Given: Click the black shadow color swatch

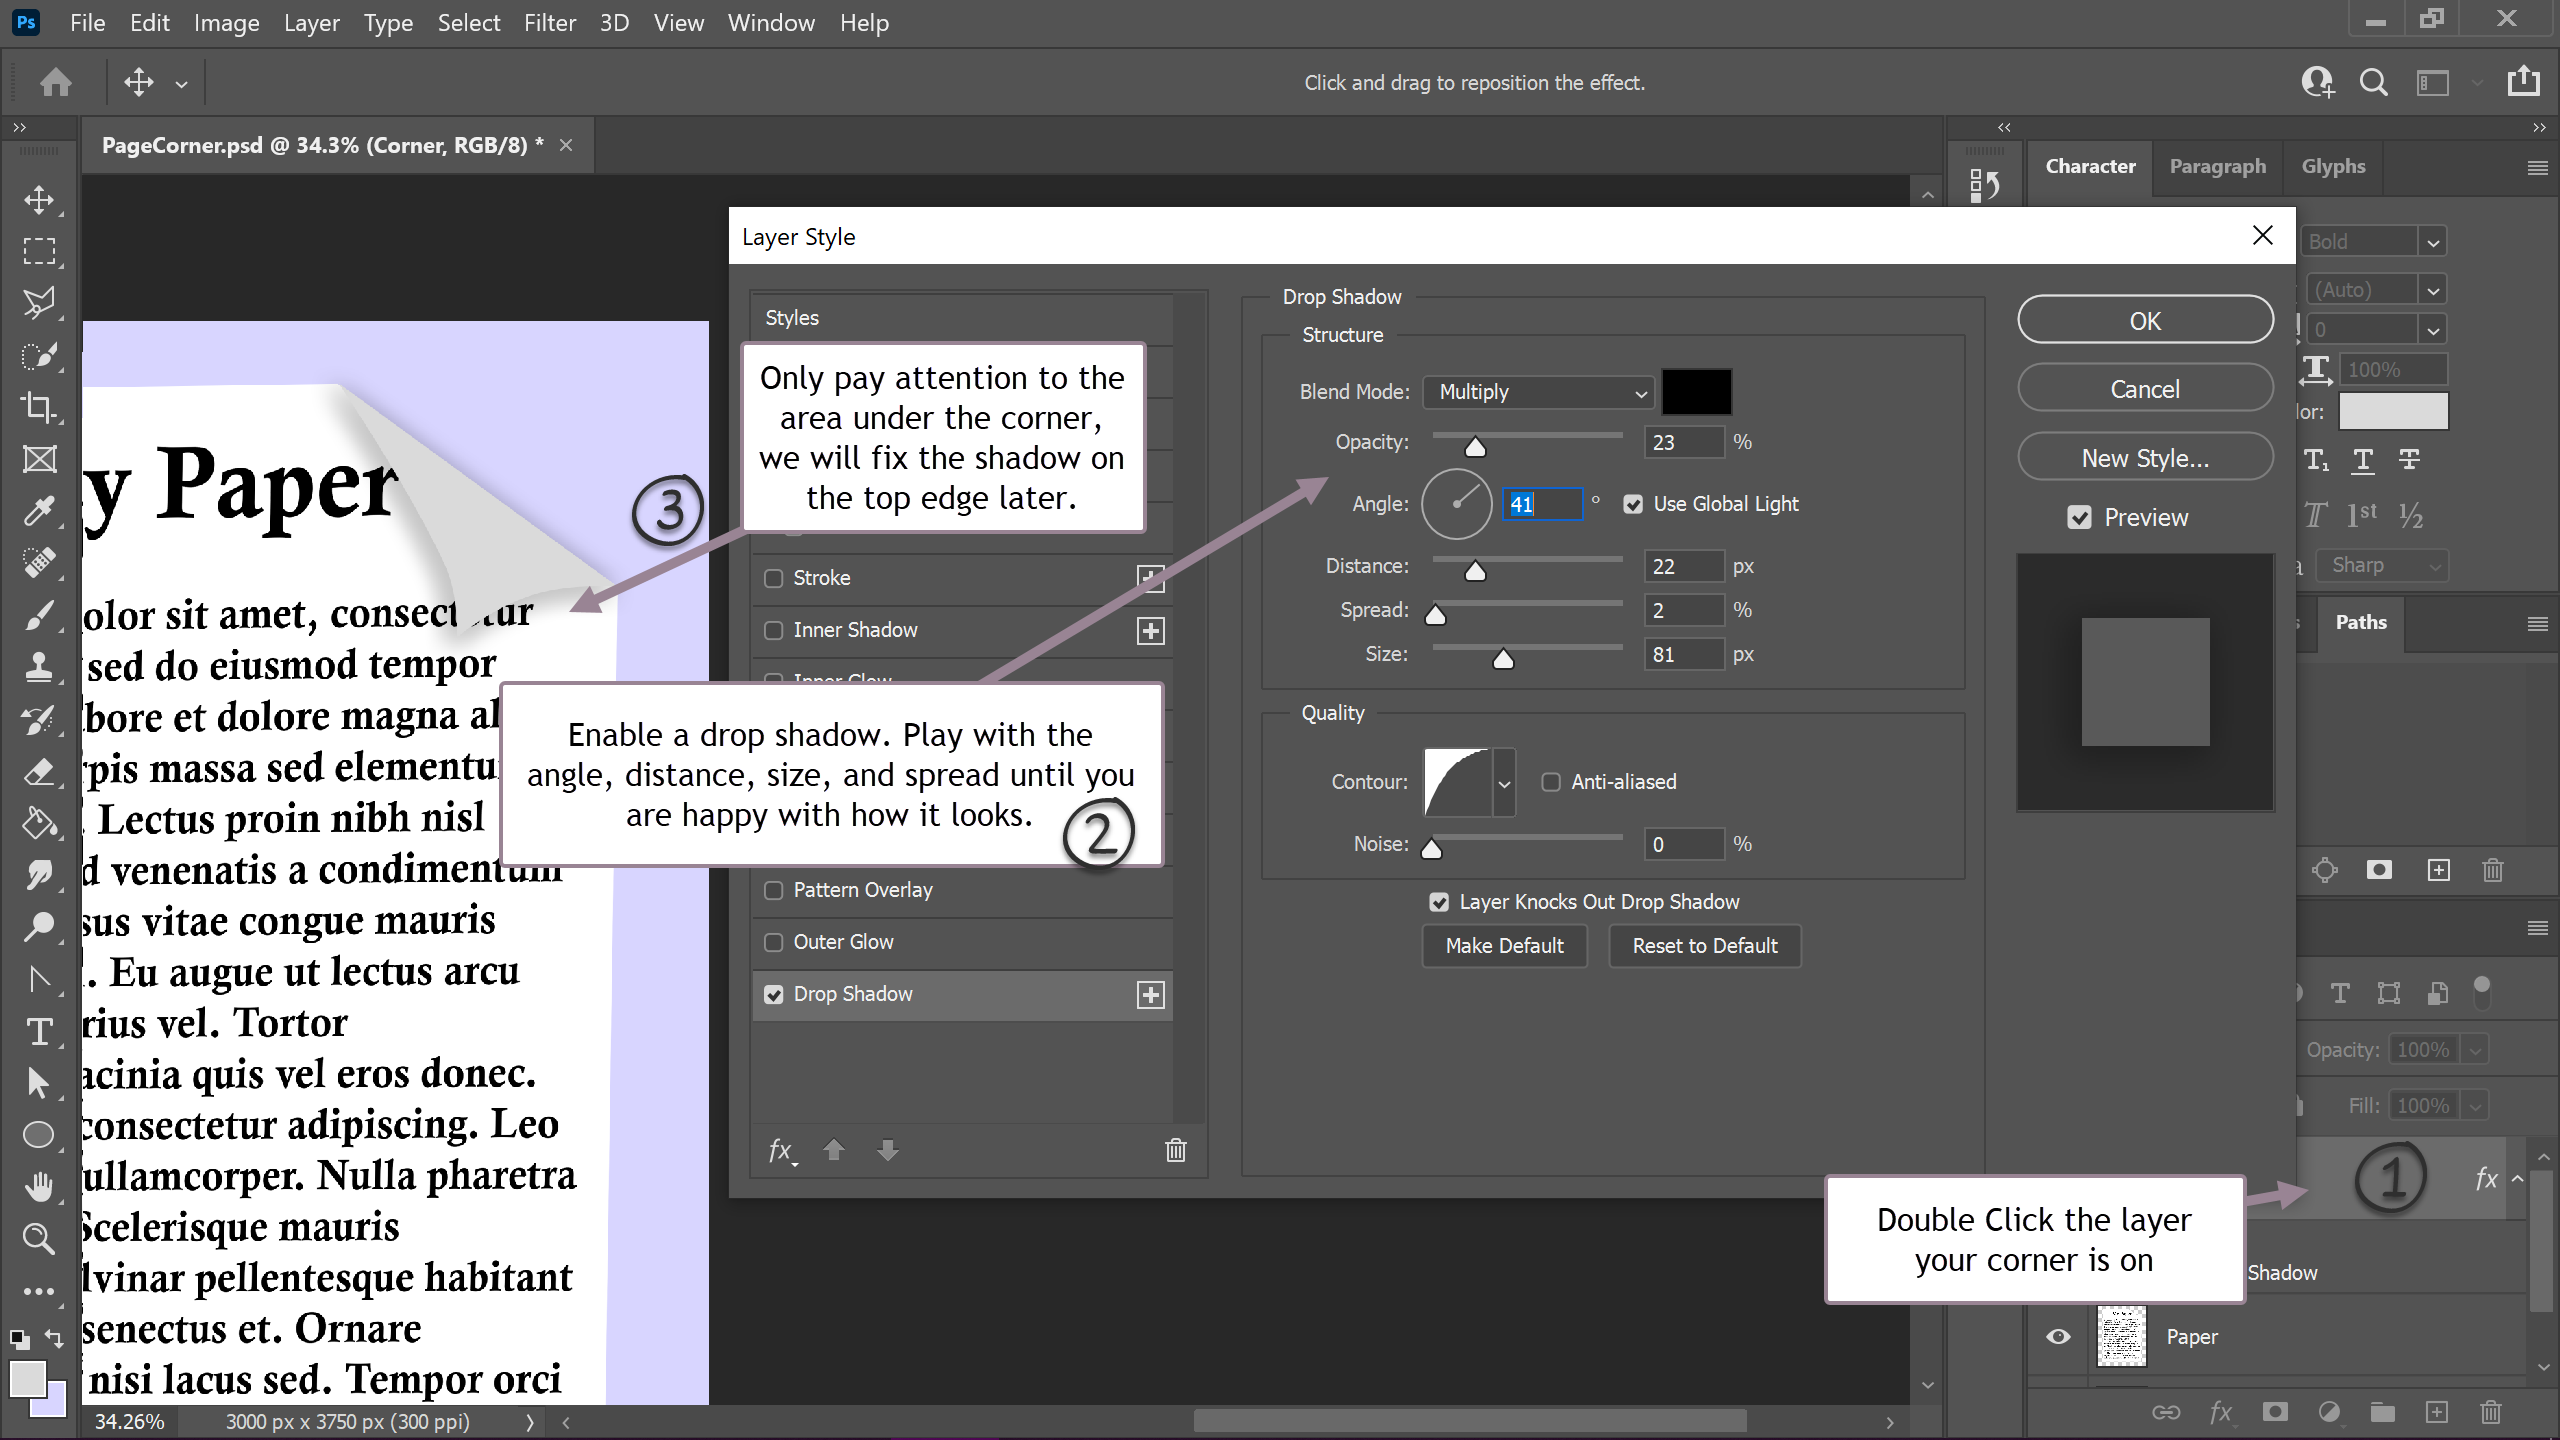Looking at the screenshot, I should click(1696, 392).
